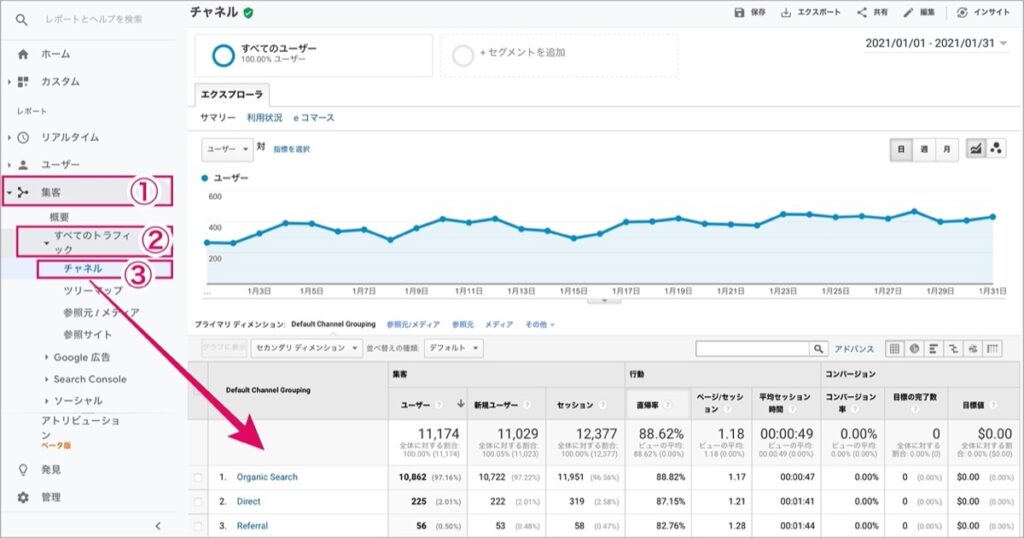The width and height of the screenshot is (1024, 538).
Task: Open the その他 dimension dropdown
Action: [540, 324]
